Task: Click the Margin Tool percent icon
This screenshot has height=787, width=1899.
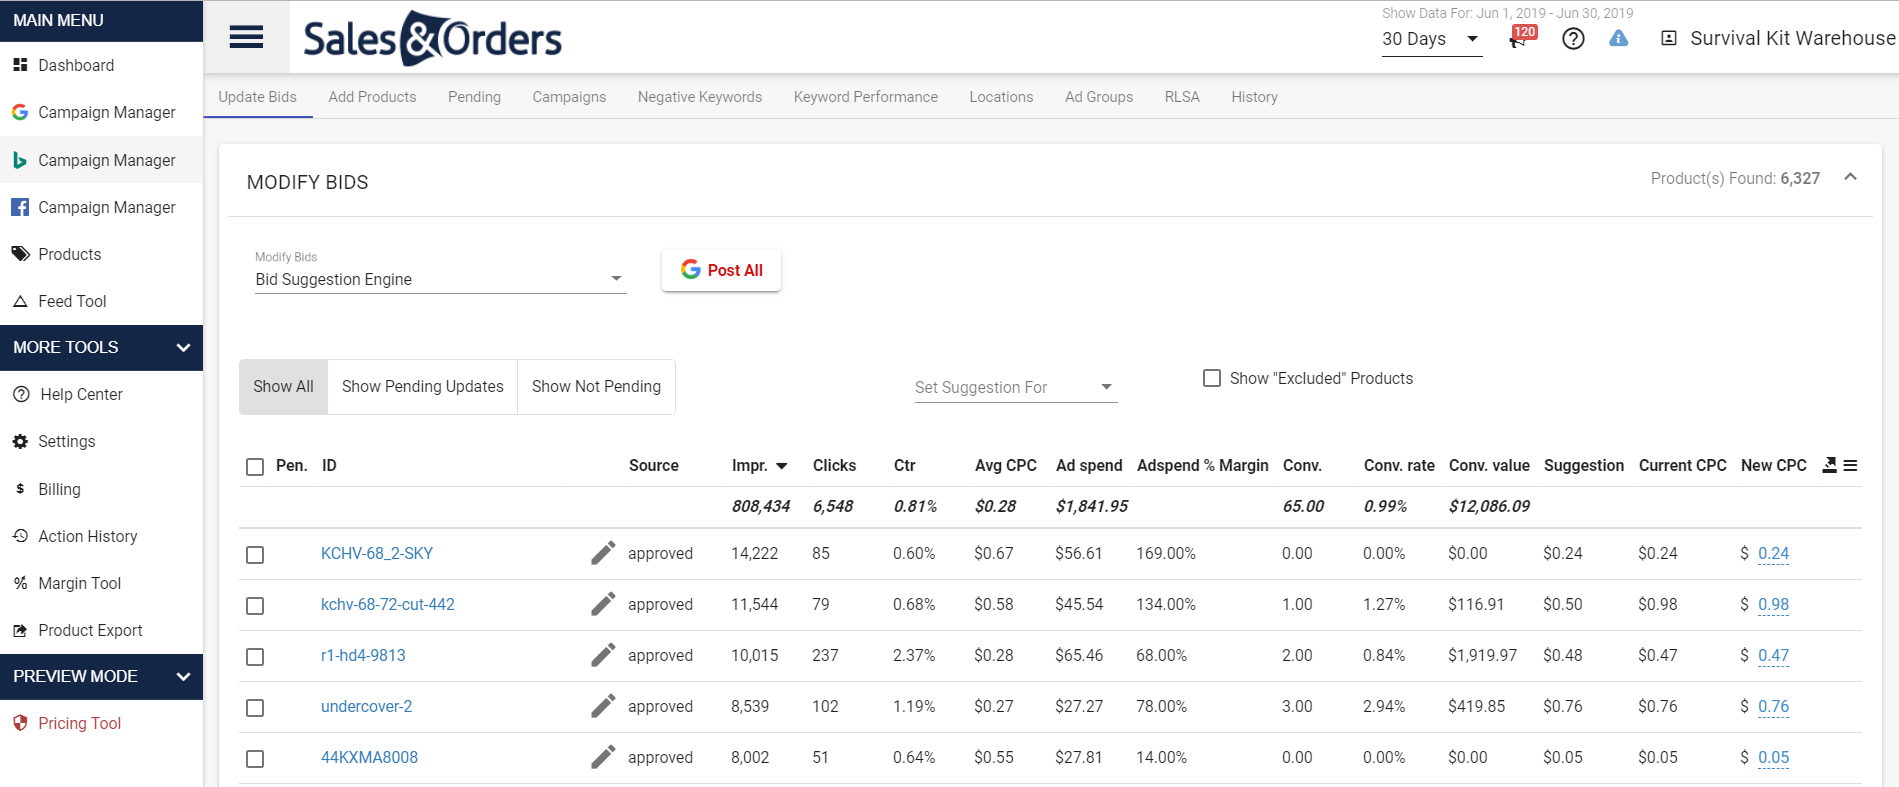Action: click(20, 583)
